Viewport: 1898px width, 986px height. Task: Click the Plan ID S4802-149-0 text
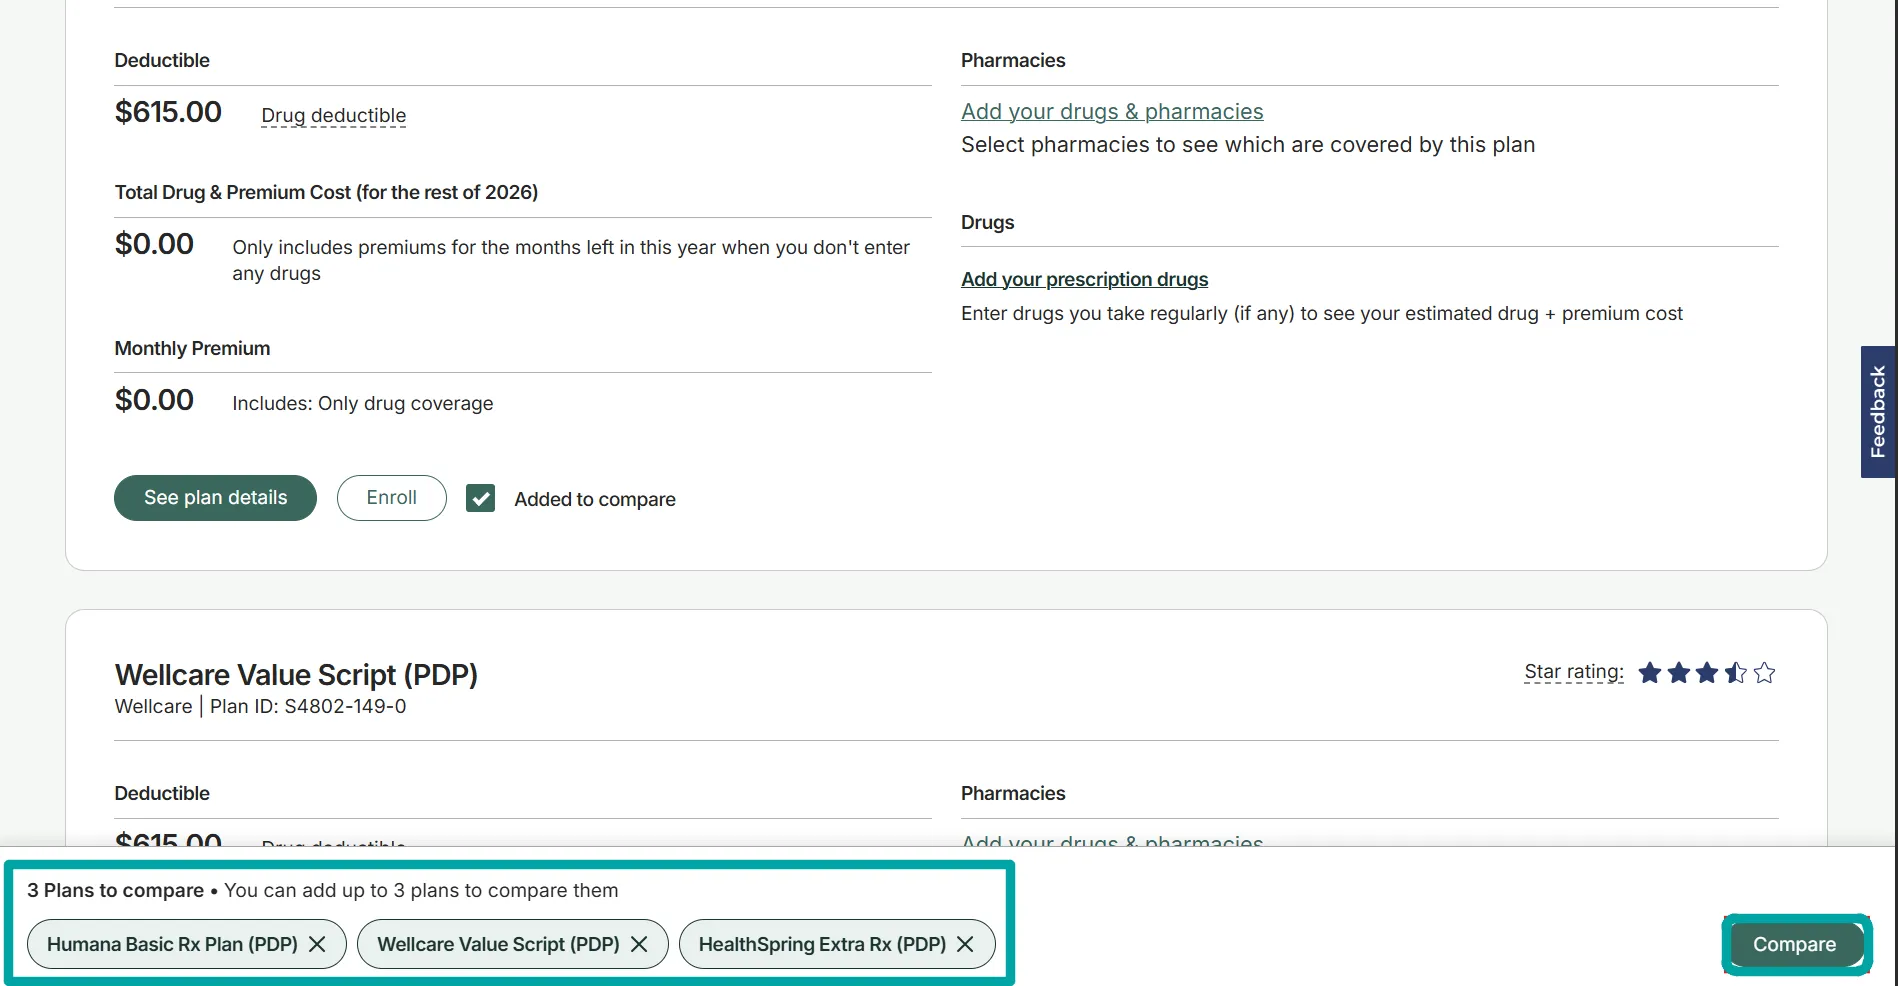pos(308,706)
